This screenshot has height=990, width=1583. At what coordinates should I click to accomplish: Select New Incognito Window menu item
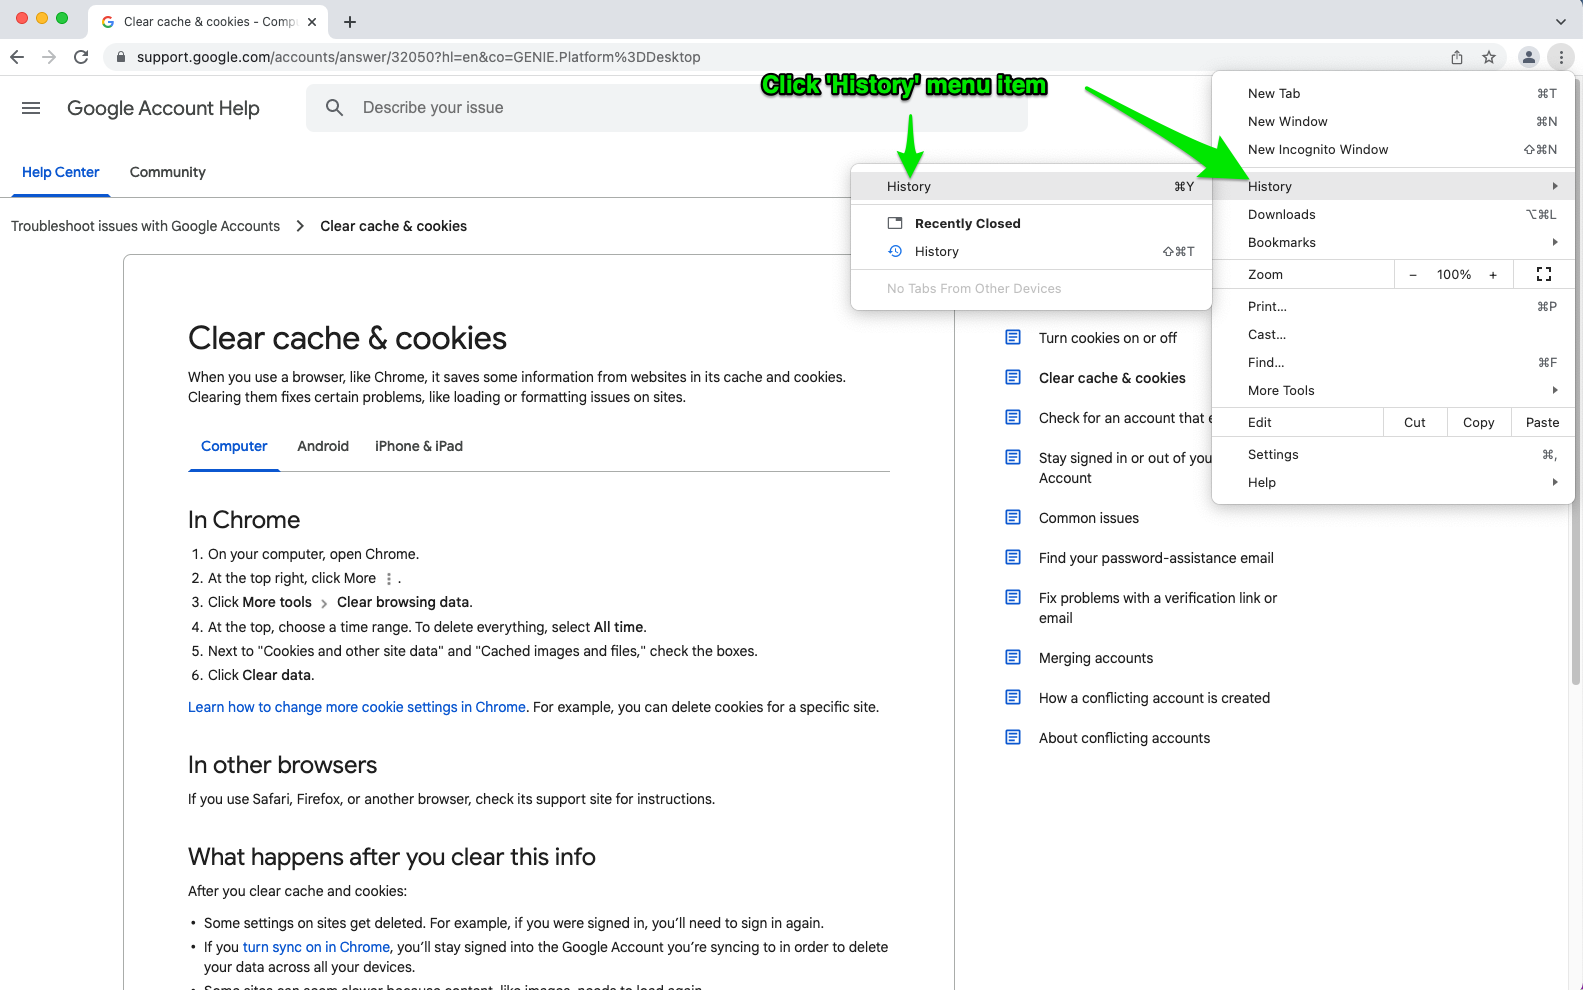pos(1318,149)
